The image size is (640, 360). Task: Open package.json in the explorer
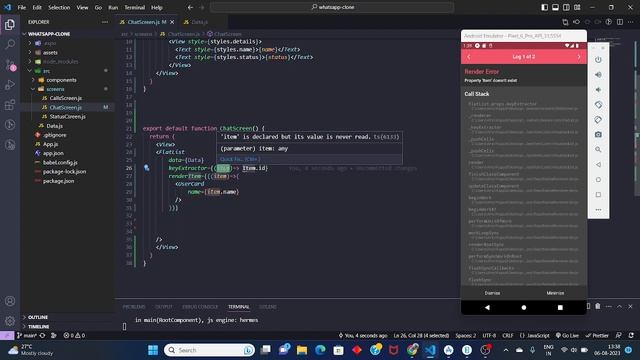(58, 181)
